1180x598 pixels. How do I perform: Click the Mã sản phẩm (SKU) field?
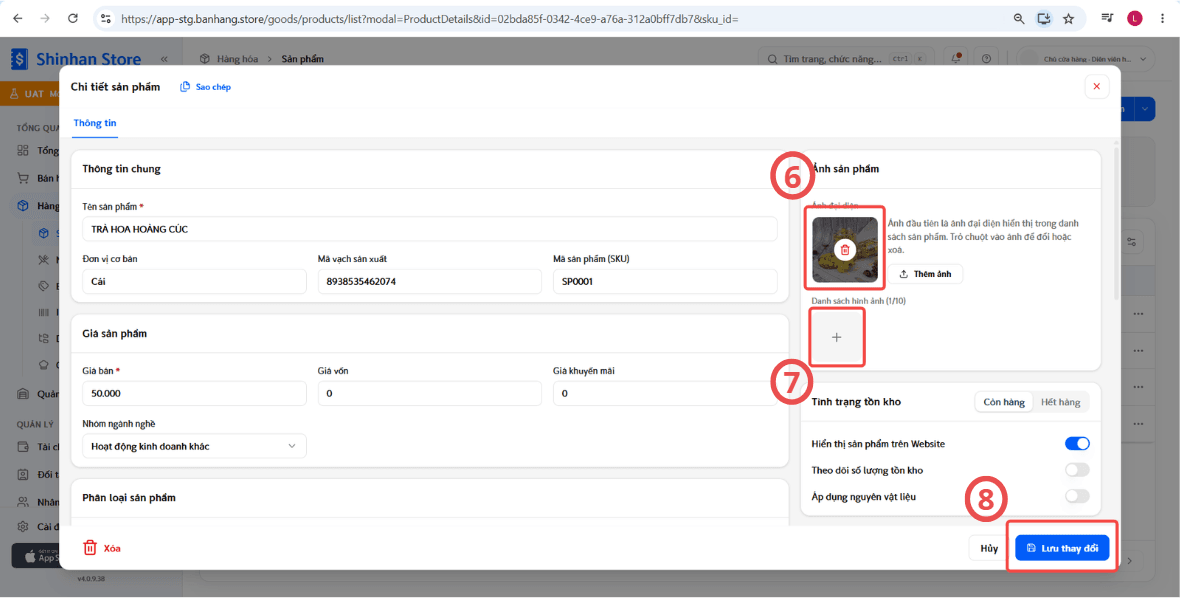(665, 281)
